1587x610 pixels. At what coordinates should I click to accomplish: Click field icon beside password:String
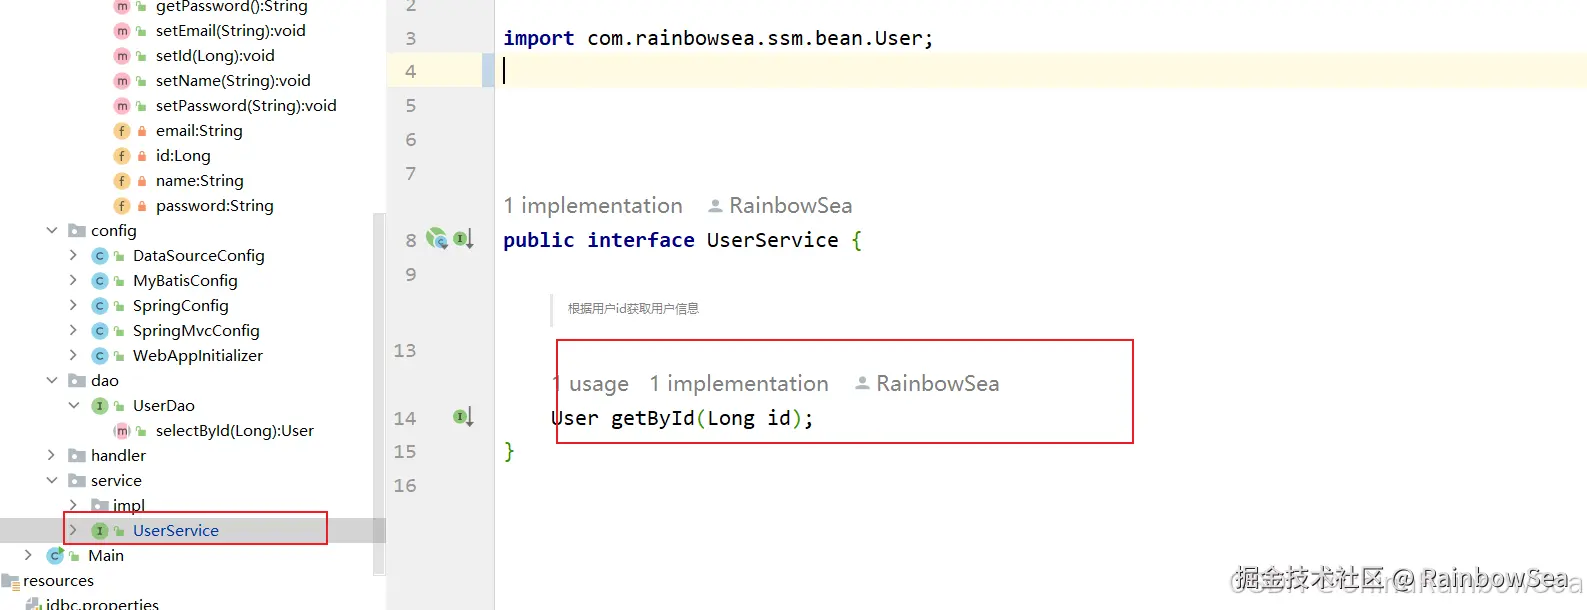(122, 206)
